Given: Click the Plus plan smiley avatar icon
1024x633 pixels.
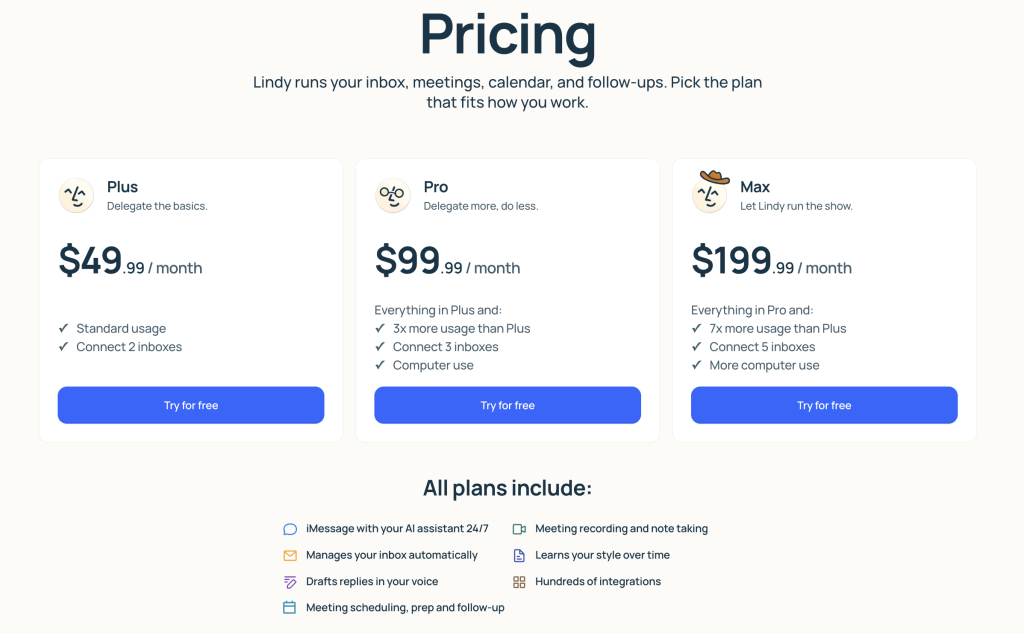Looking at the screenshot, I should (76, 195).
